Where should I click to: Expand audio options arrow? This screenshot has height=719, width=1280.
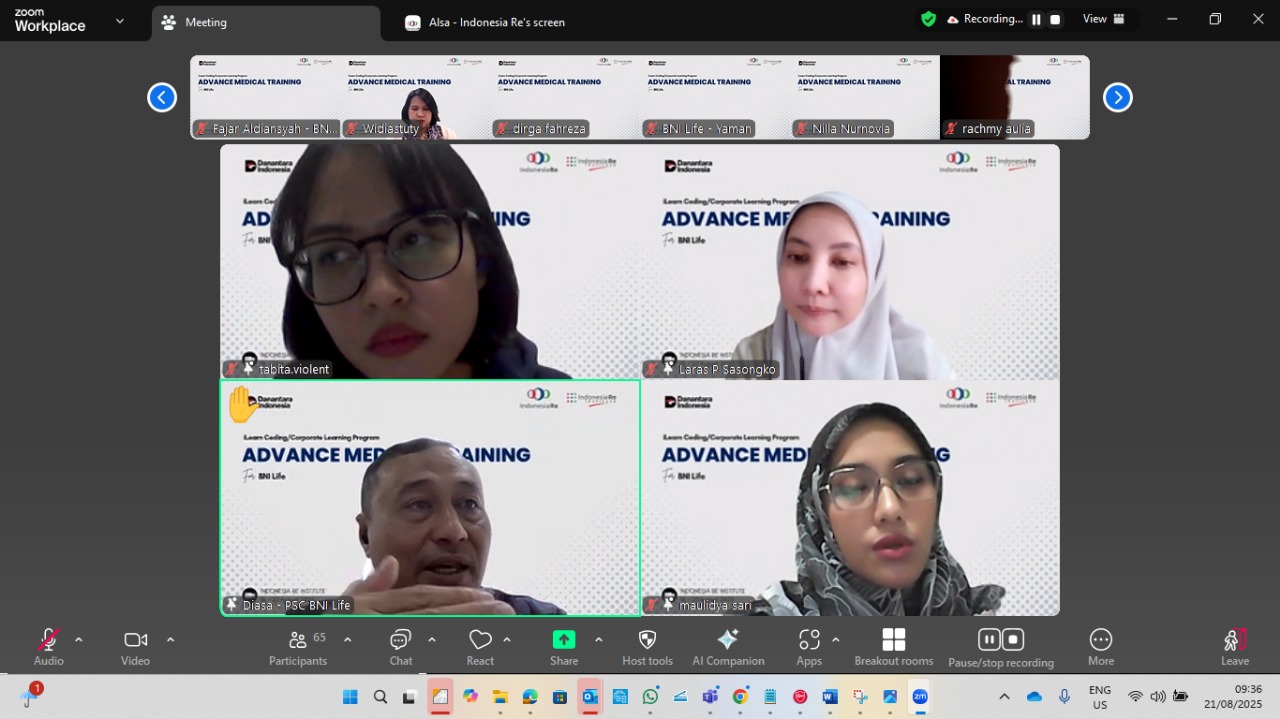coord(79,640)
